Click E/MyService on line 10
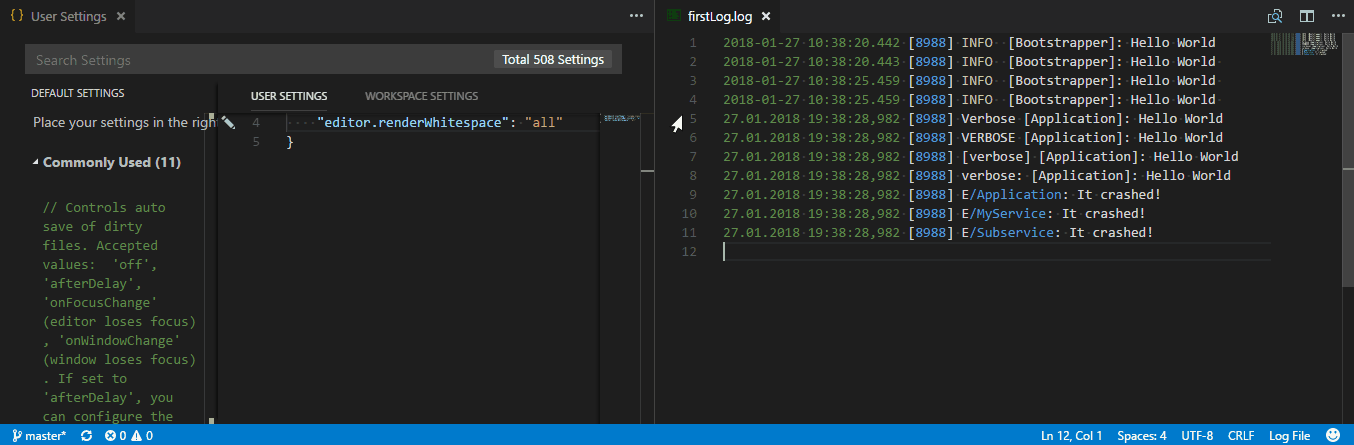The width and height of the screenshot is (1354, 445). 1003,214
